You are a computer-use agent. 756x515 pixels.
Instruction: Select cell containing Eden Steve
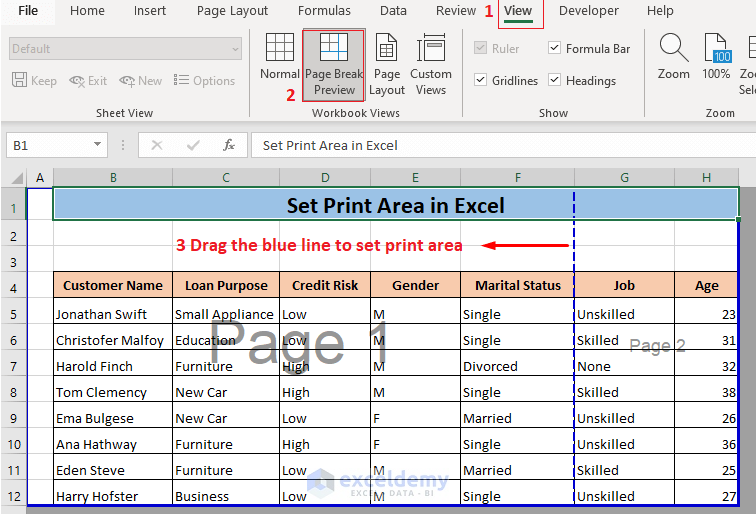click(x=113, y=467)
